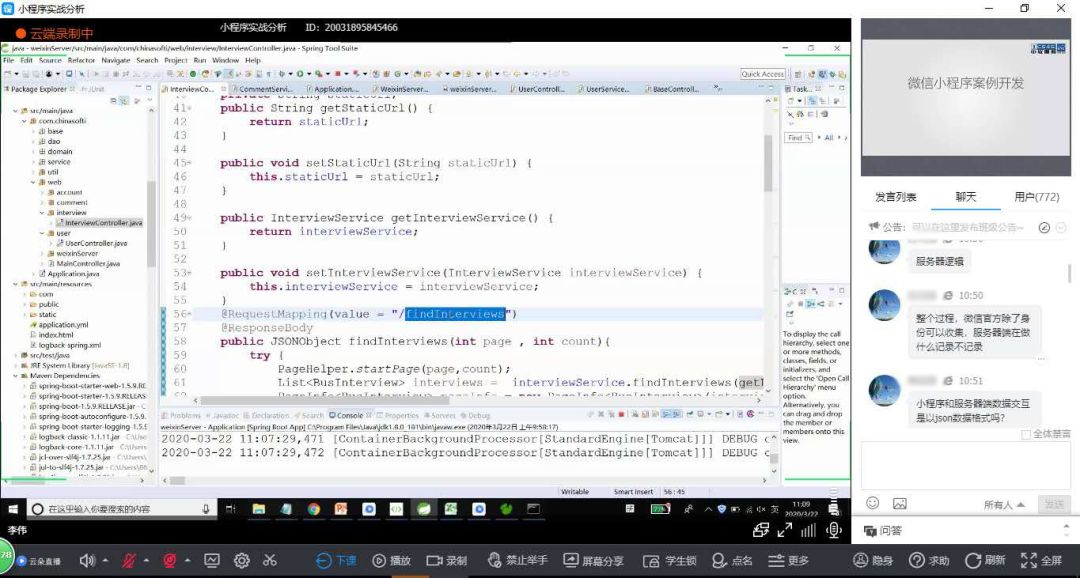Image resolution: width=1080 pixels, height=578 pixels.
Task: Click the 全屏 fullscreen button
Action: click(1041, 561)
